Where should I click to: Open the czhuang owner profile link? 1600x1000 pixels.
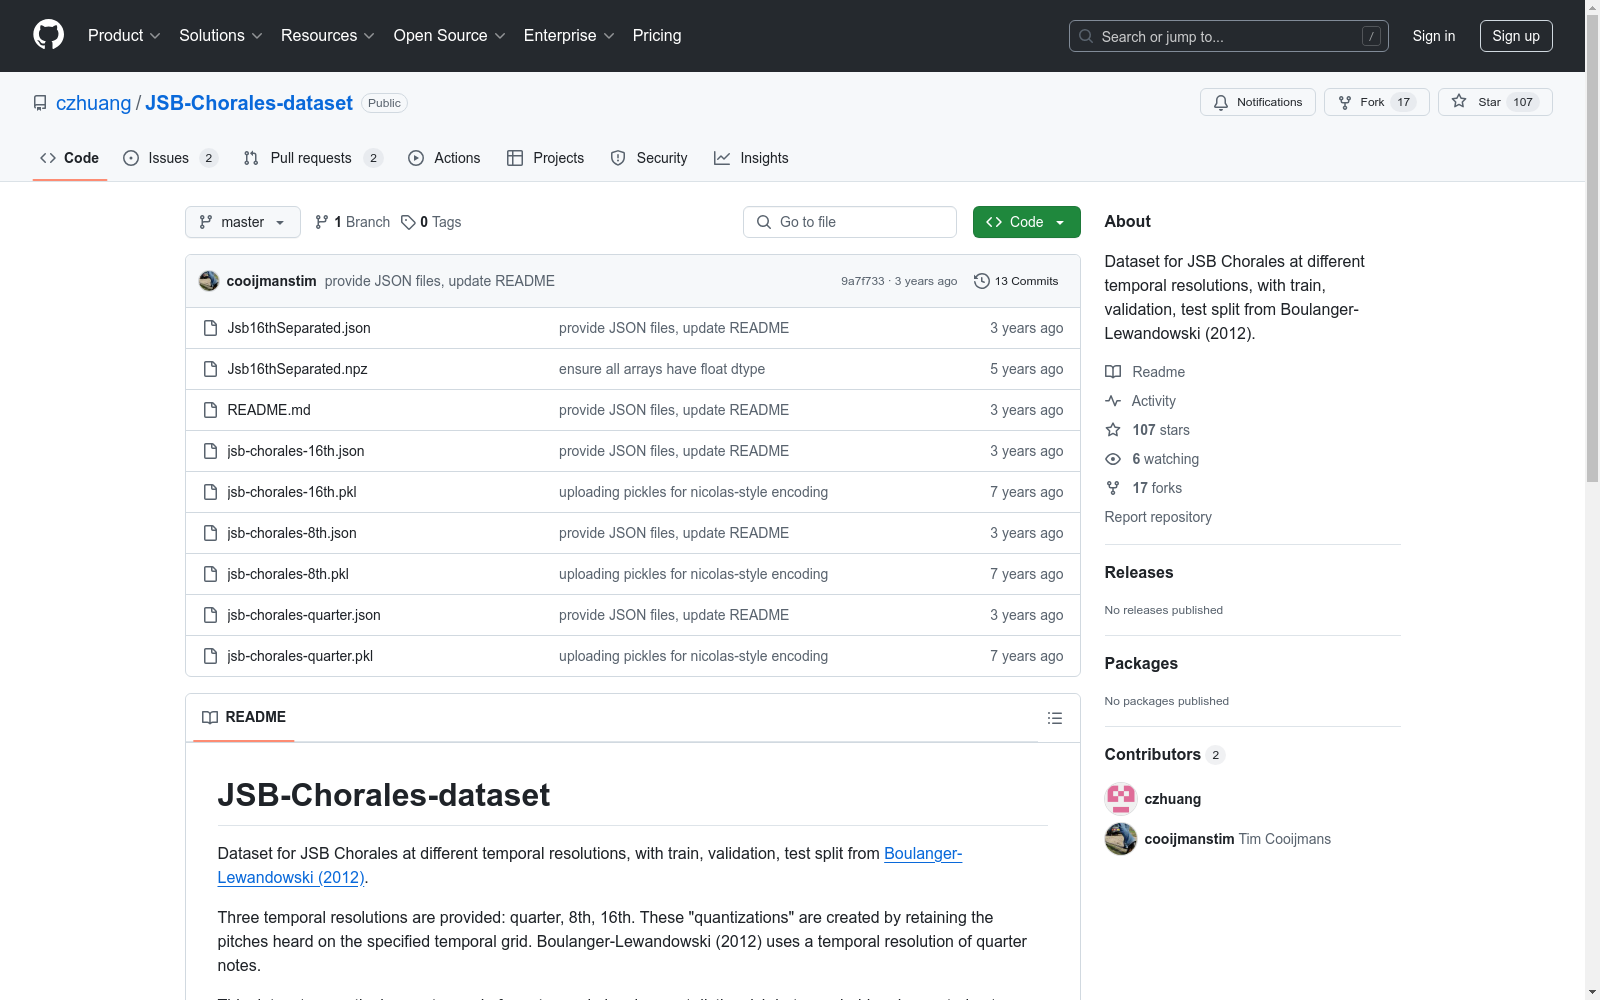click(93, 103)
